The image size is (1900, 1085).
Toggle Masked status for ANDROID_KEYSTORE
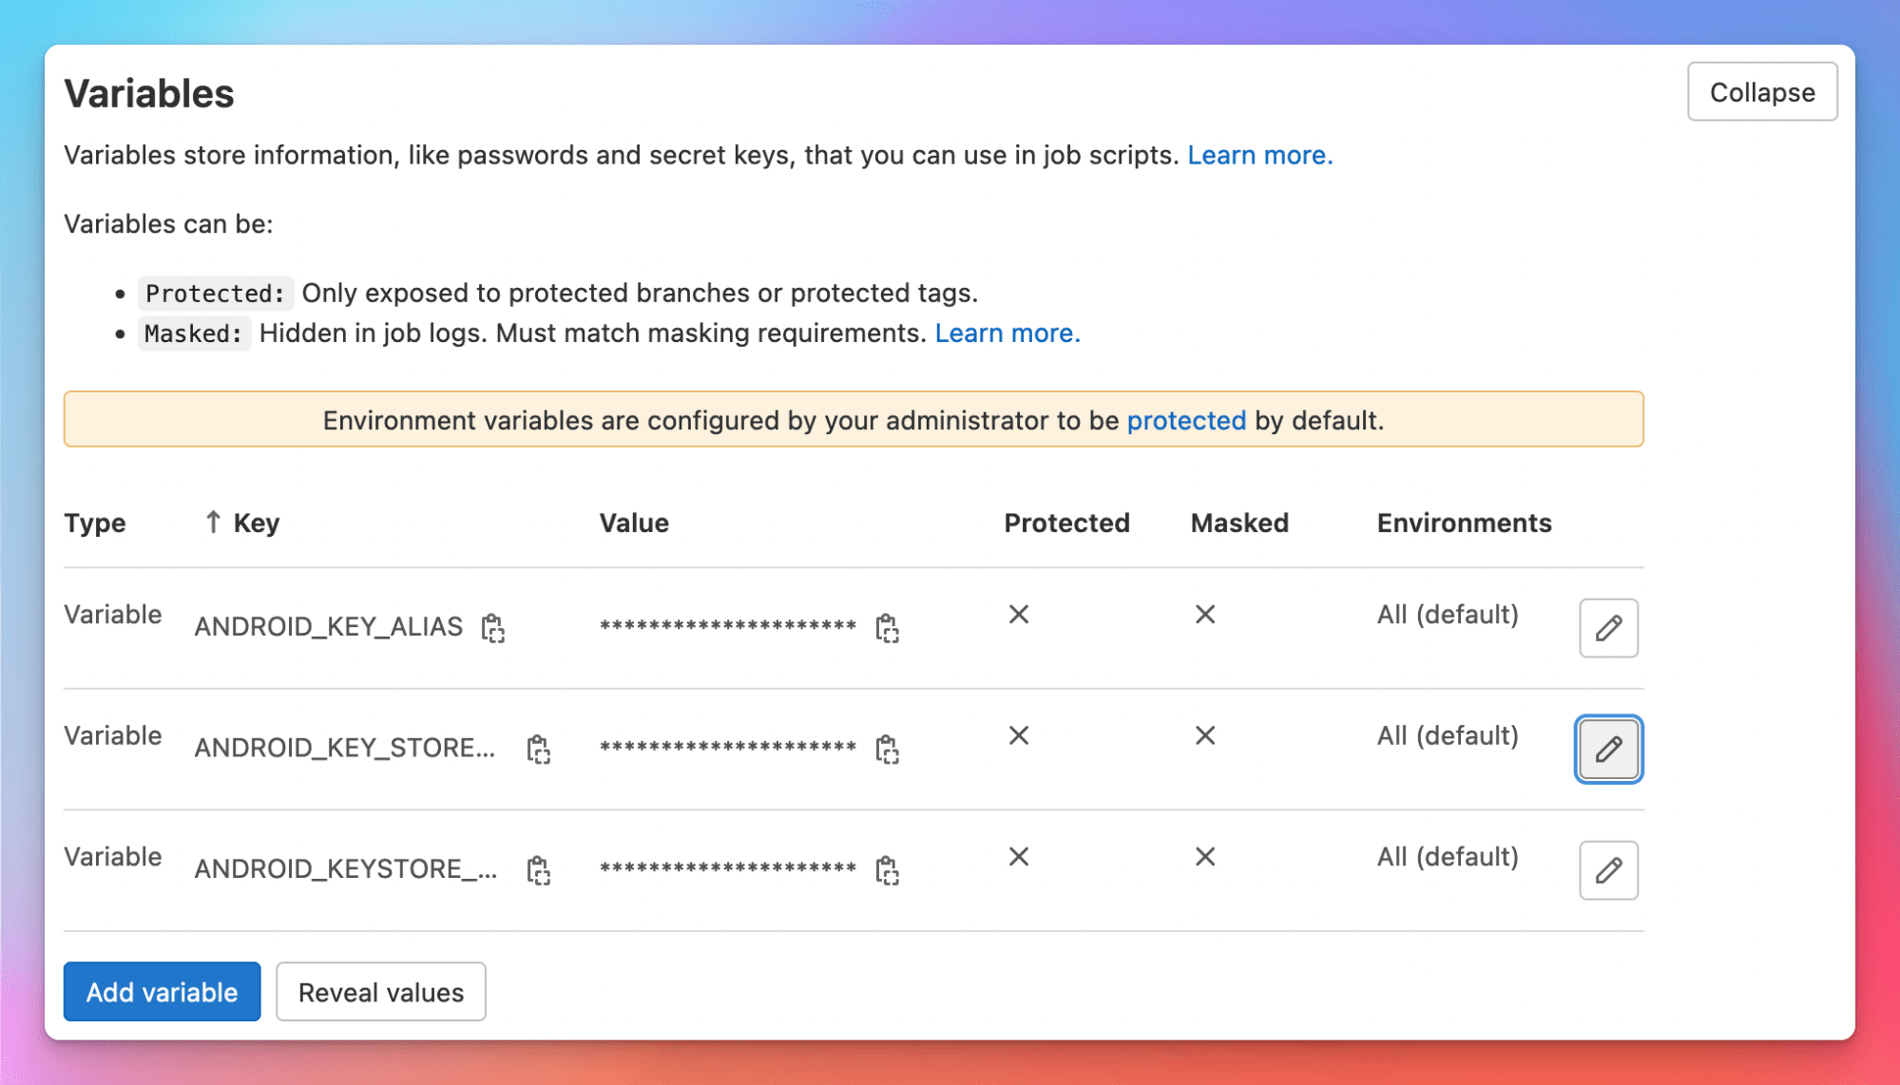[x=1205, y=857]
